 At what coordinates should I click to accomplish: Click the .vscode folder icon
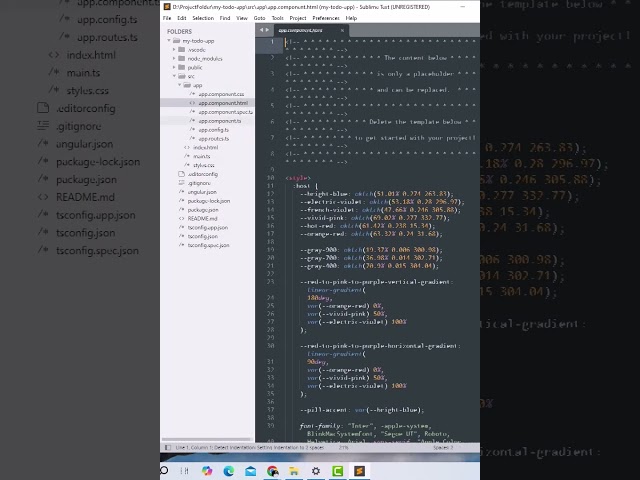182,49
